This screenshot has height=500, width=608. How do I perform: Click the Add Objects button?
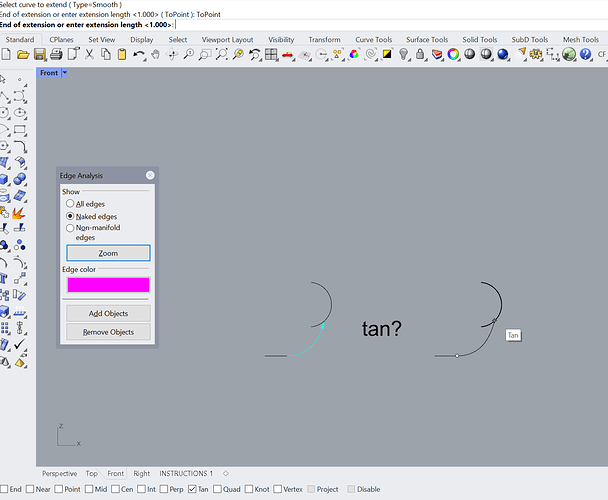[108, 313]
